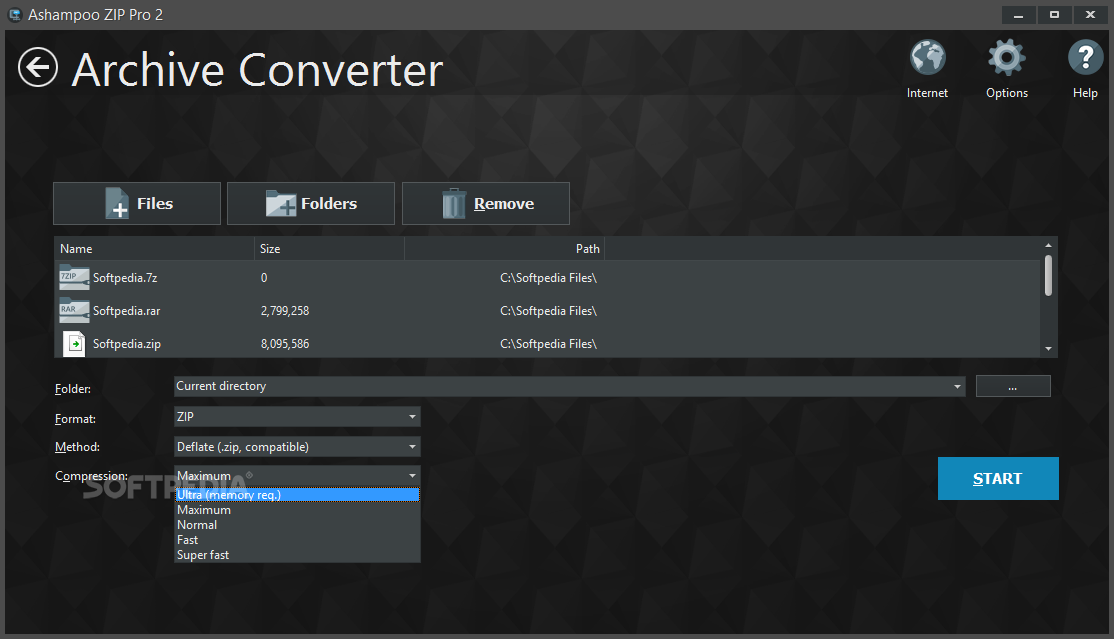This screenshot has width=1114, height=639.
Task: Open the Internet globe icon
Action: (927, 58)
